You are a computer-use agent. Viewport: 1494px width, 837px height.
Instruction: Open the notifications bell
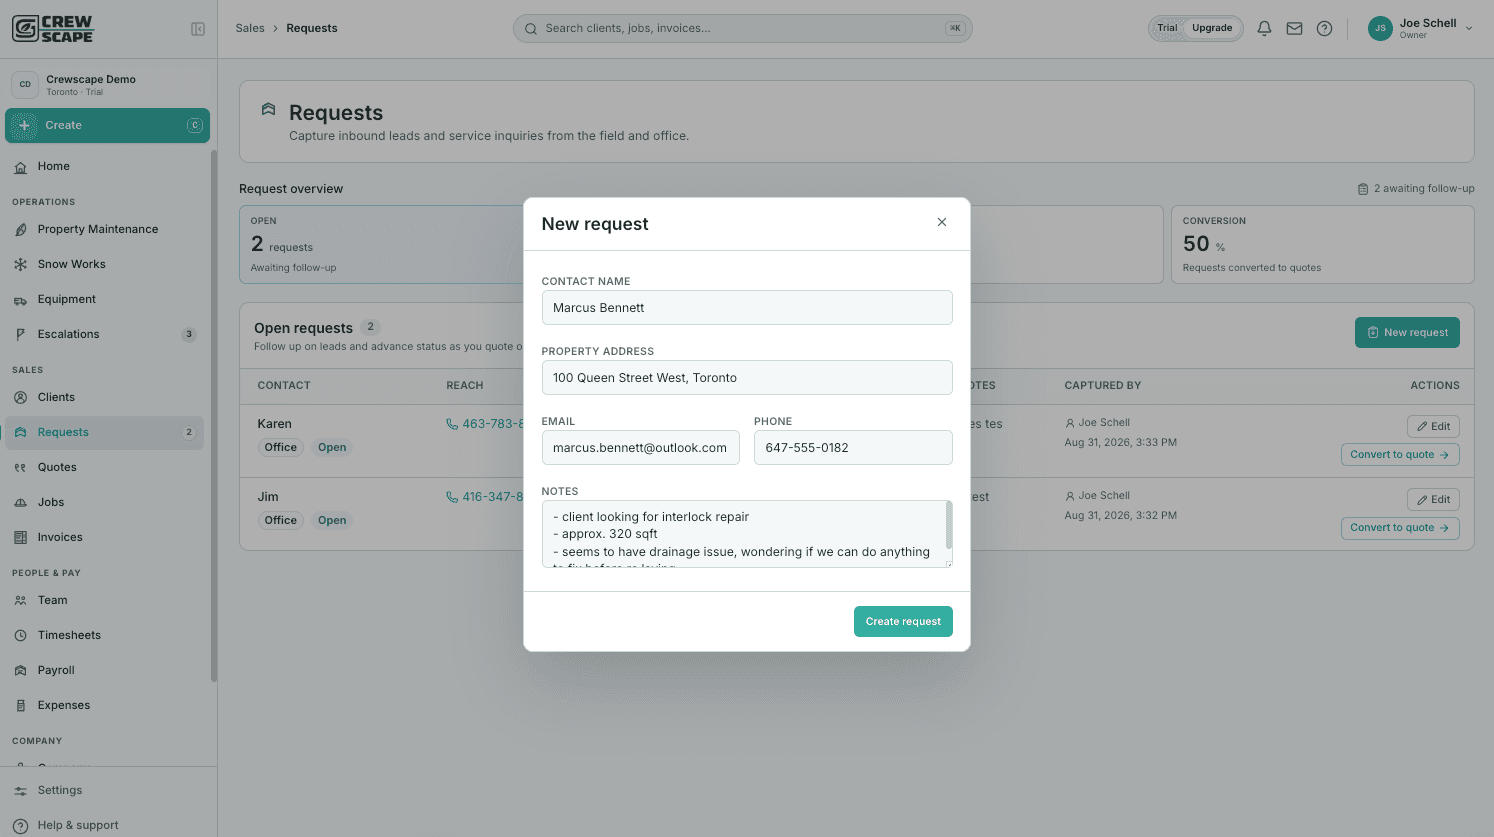coord(1264,29)
